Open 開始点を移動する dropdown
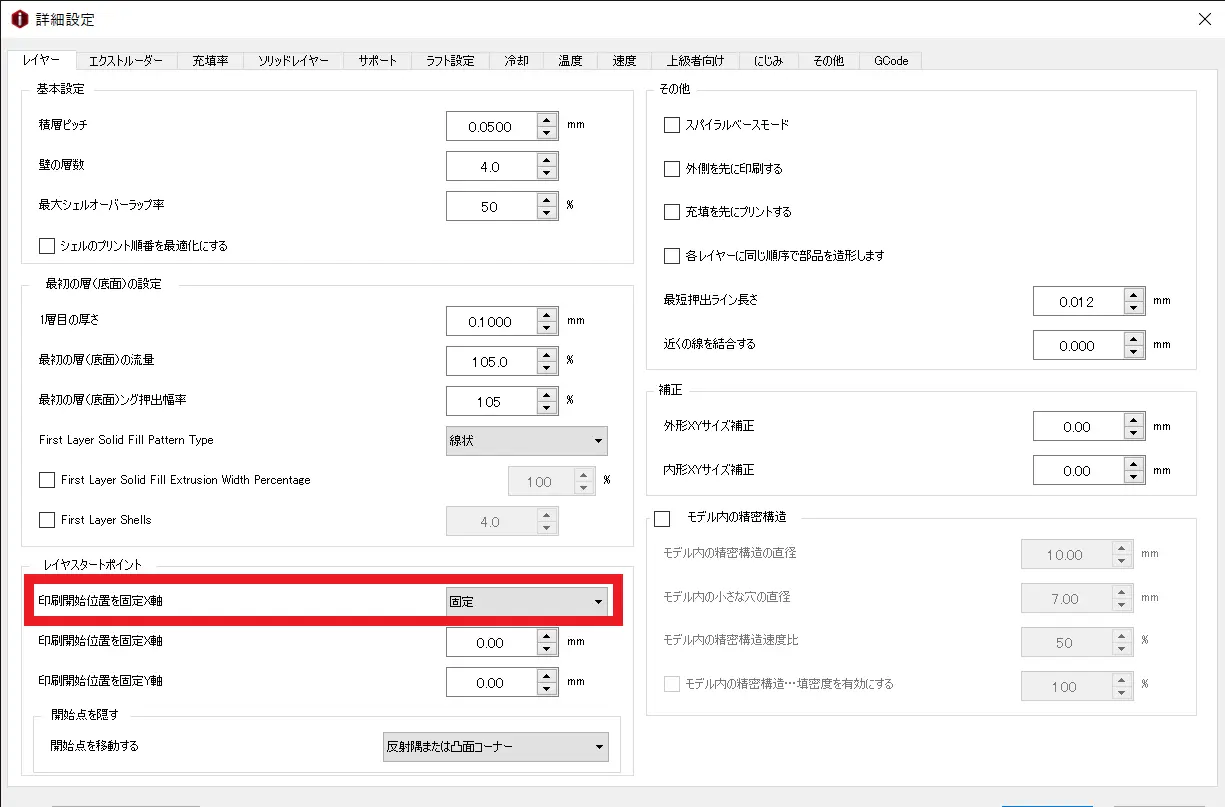Image resolution: width=1225 pixels, height=807 pixels. click(x=496, y=746)
